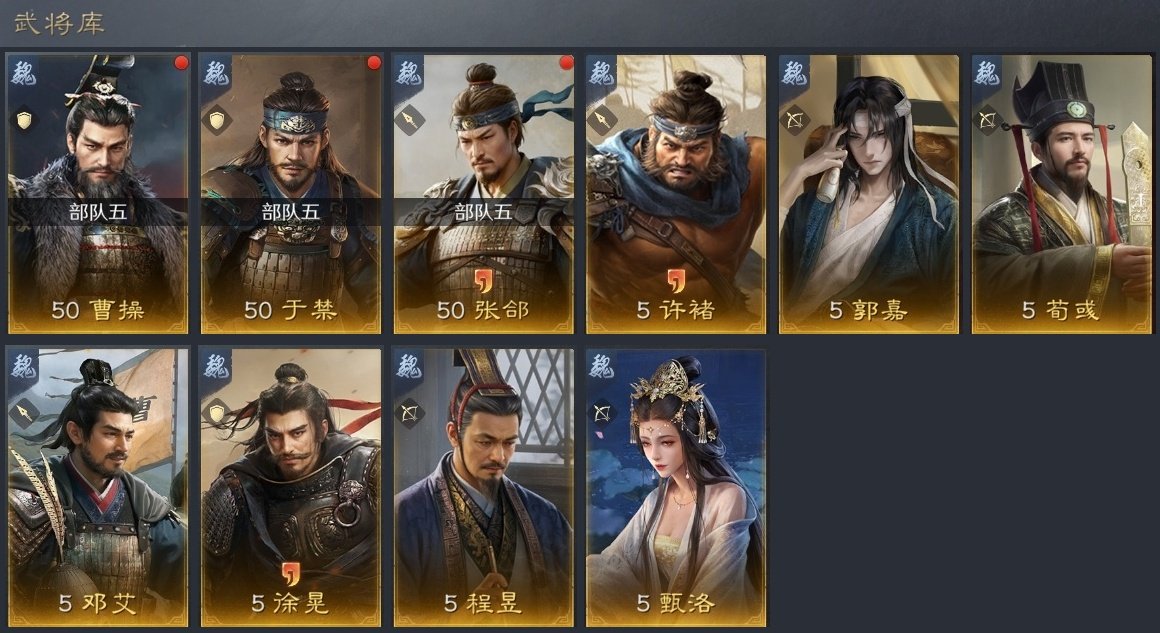Click the 武将库 header title
Screen dimensions: 1160x633
click(x=58, y=22)
